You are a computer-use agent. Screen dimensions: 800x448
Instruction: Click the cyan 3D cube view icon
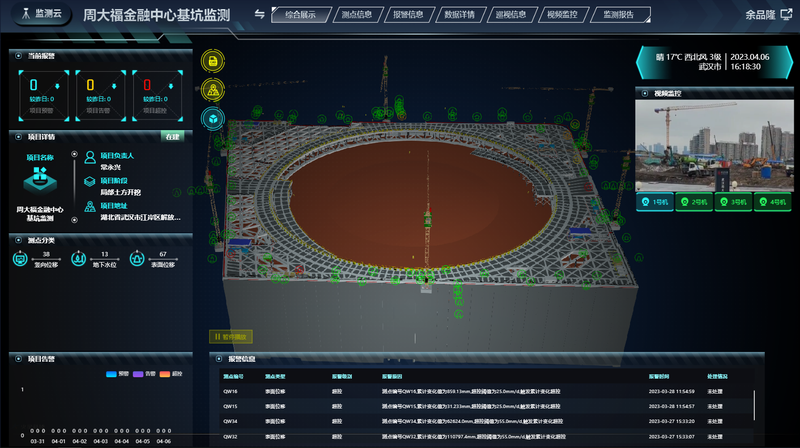click(213, 119)
